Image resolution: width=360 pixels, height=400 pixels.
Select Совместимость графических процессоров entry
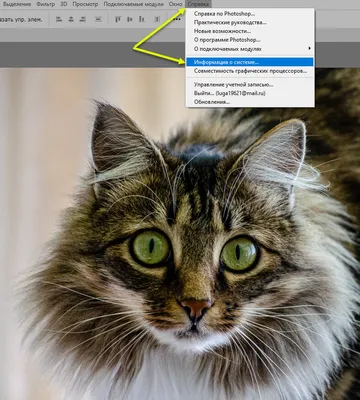(250, 71)
